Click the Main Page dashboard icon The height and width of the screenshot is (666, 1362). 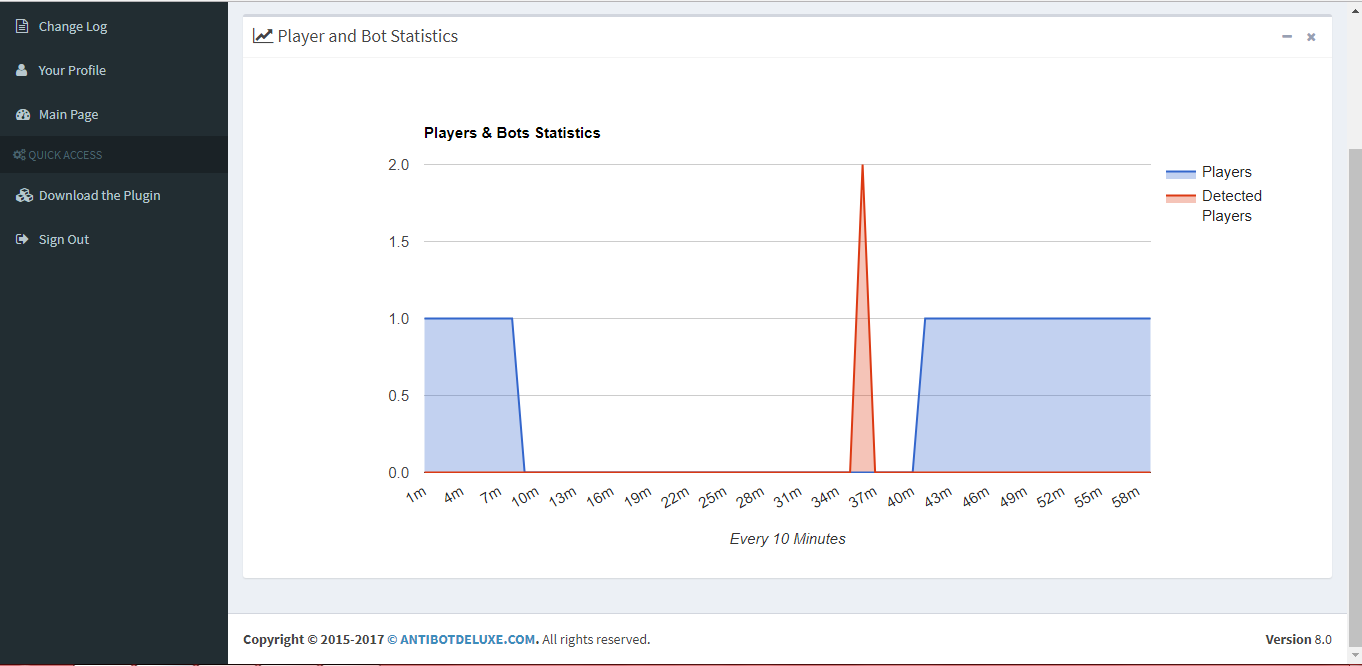point(23,114)
